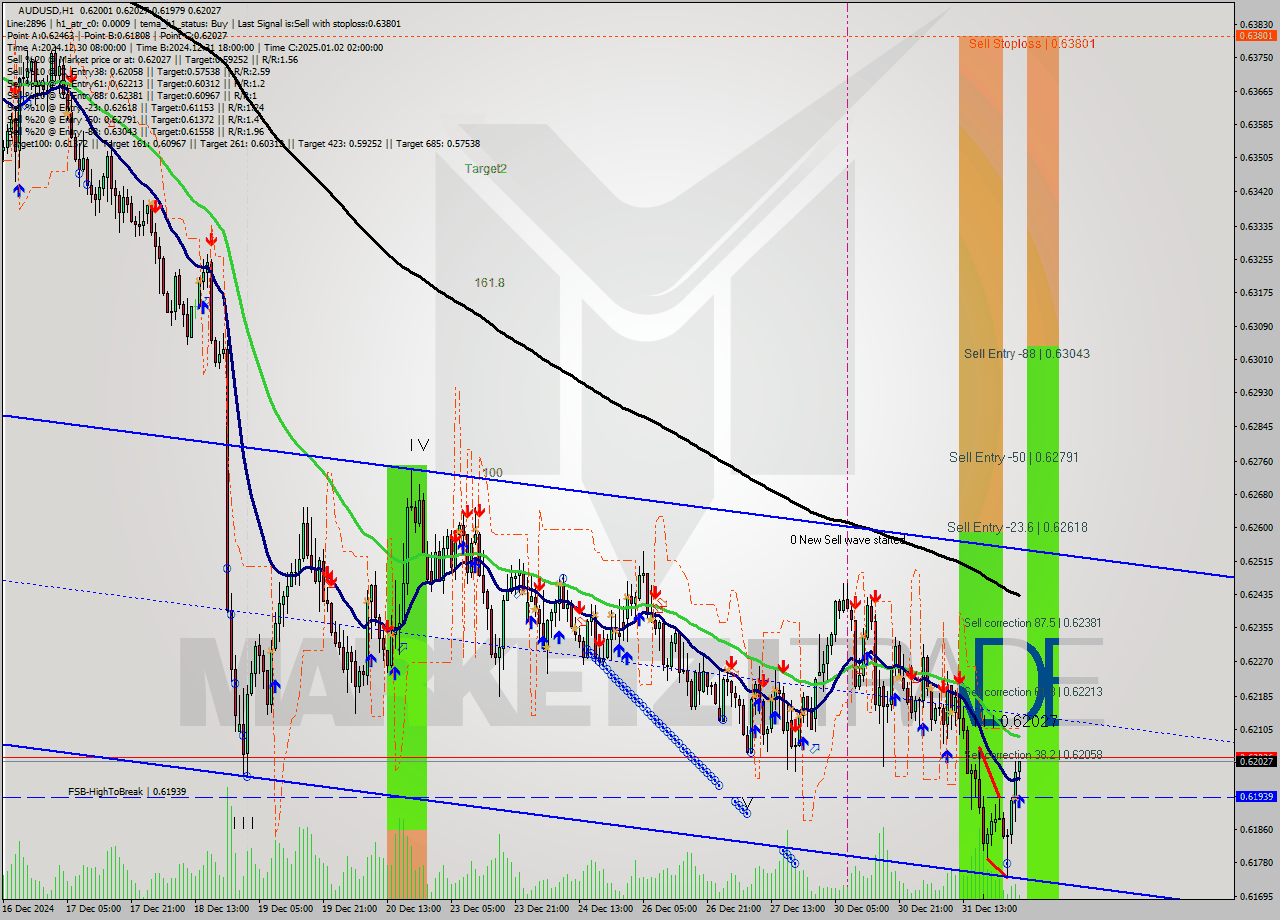The width and height of the screenshot is (1280, 920).
Task: Click price axis value 0.63585
Action: [1257, 124]
